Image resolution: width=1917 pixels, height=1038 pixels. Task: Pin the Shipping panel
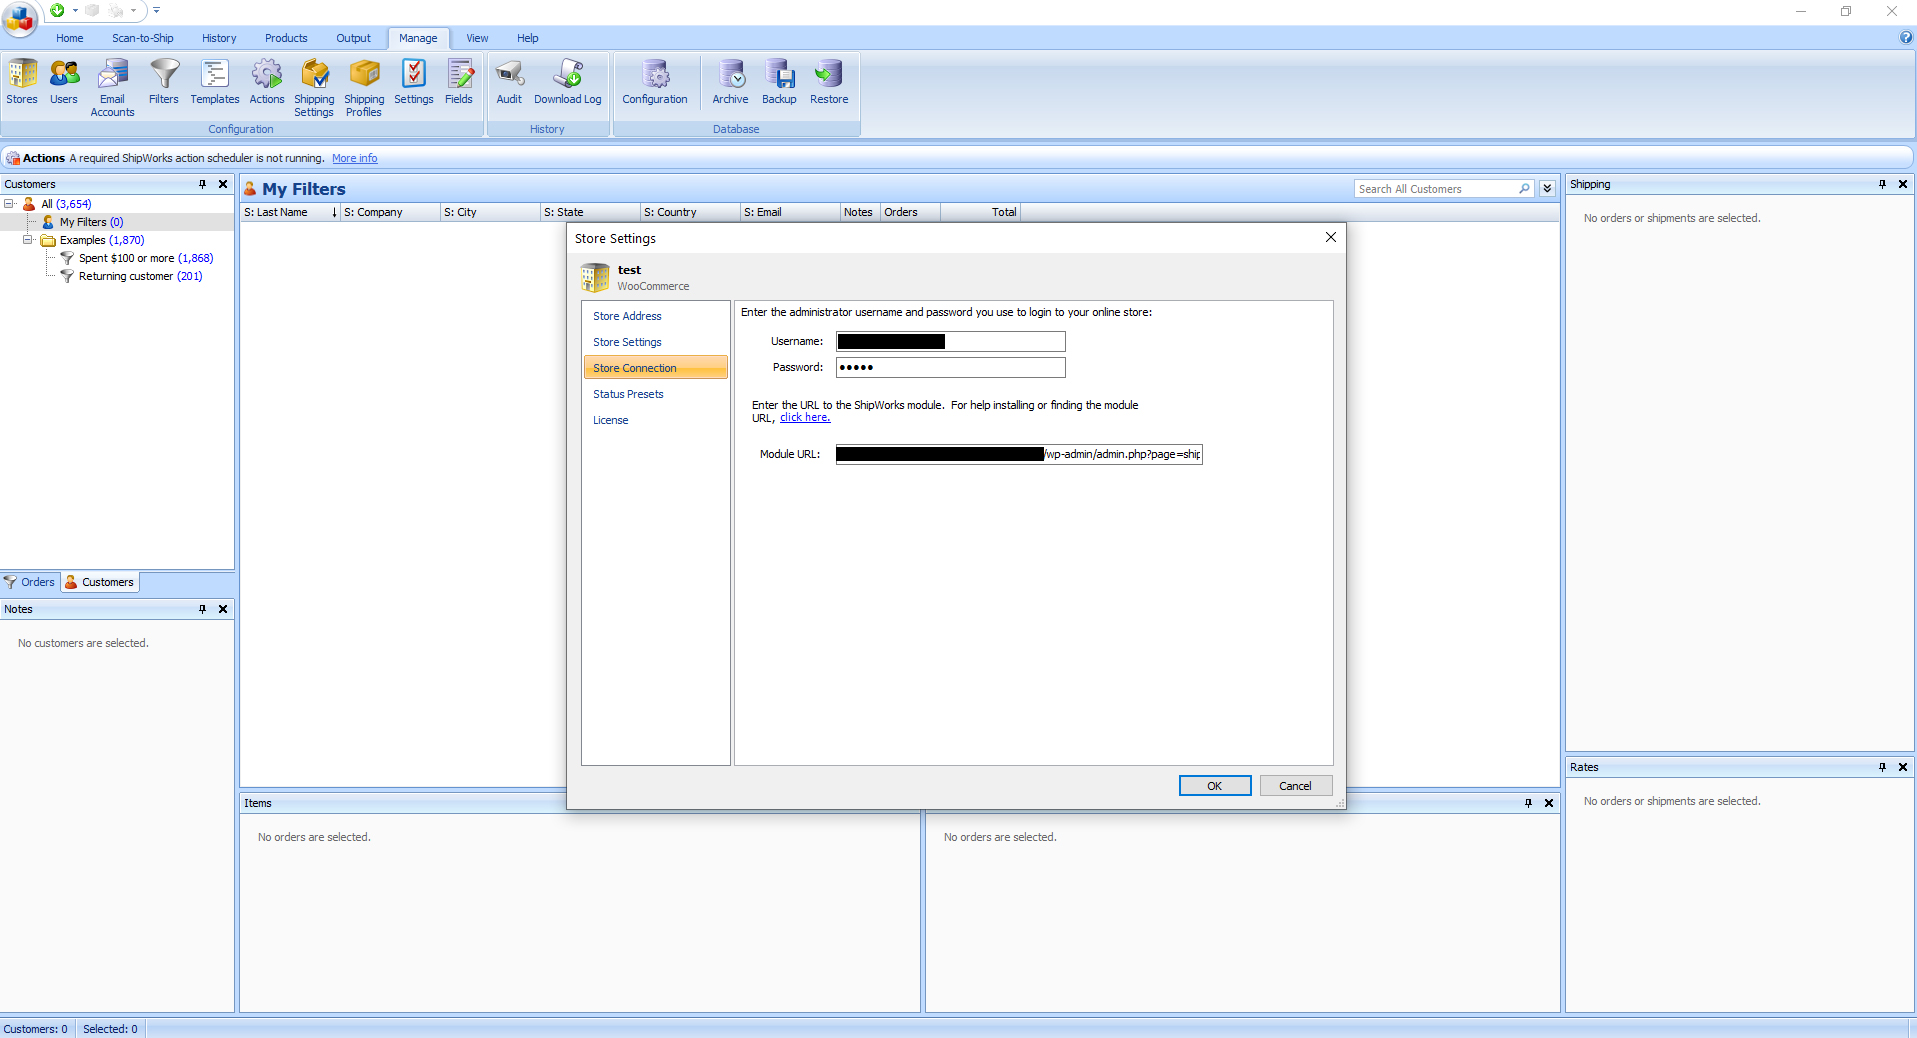pos(1882,184)
